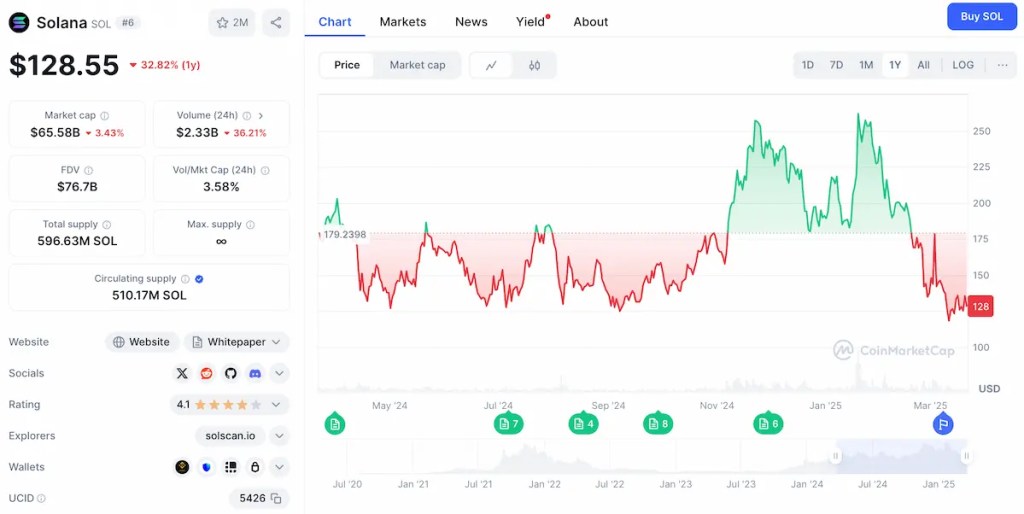The image size is (1024, 514).
Task: Open the GitHub repository icon
Action: [x=231, y=373]
